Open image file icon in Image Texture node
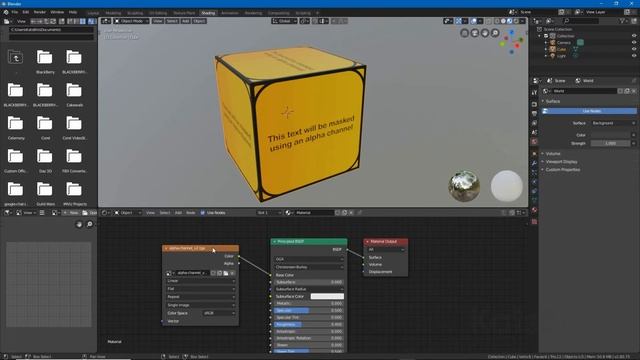This screenshot has height=360, width=640. pyautogui.click(x=226, y=273)
